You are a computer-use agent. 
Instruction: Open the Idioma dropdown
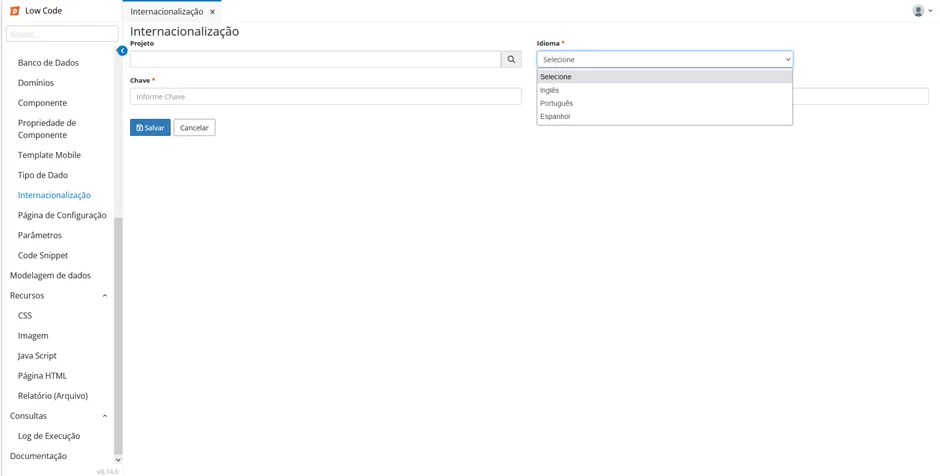click(665, 59)
